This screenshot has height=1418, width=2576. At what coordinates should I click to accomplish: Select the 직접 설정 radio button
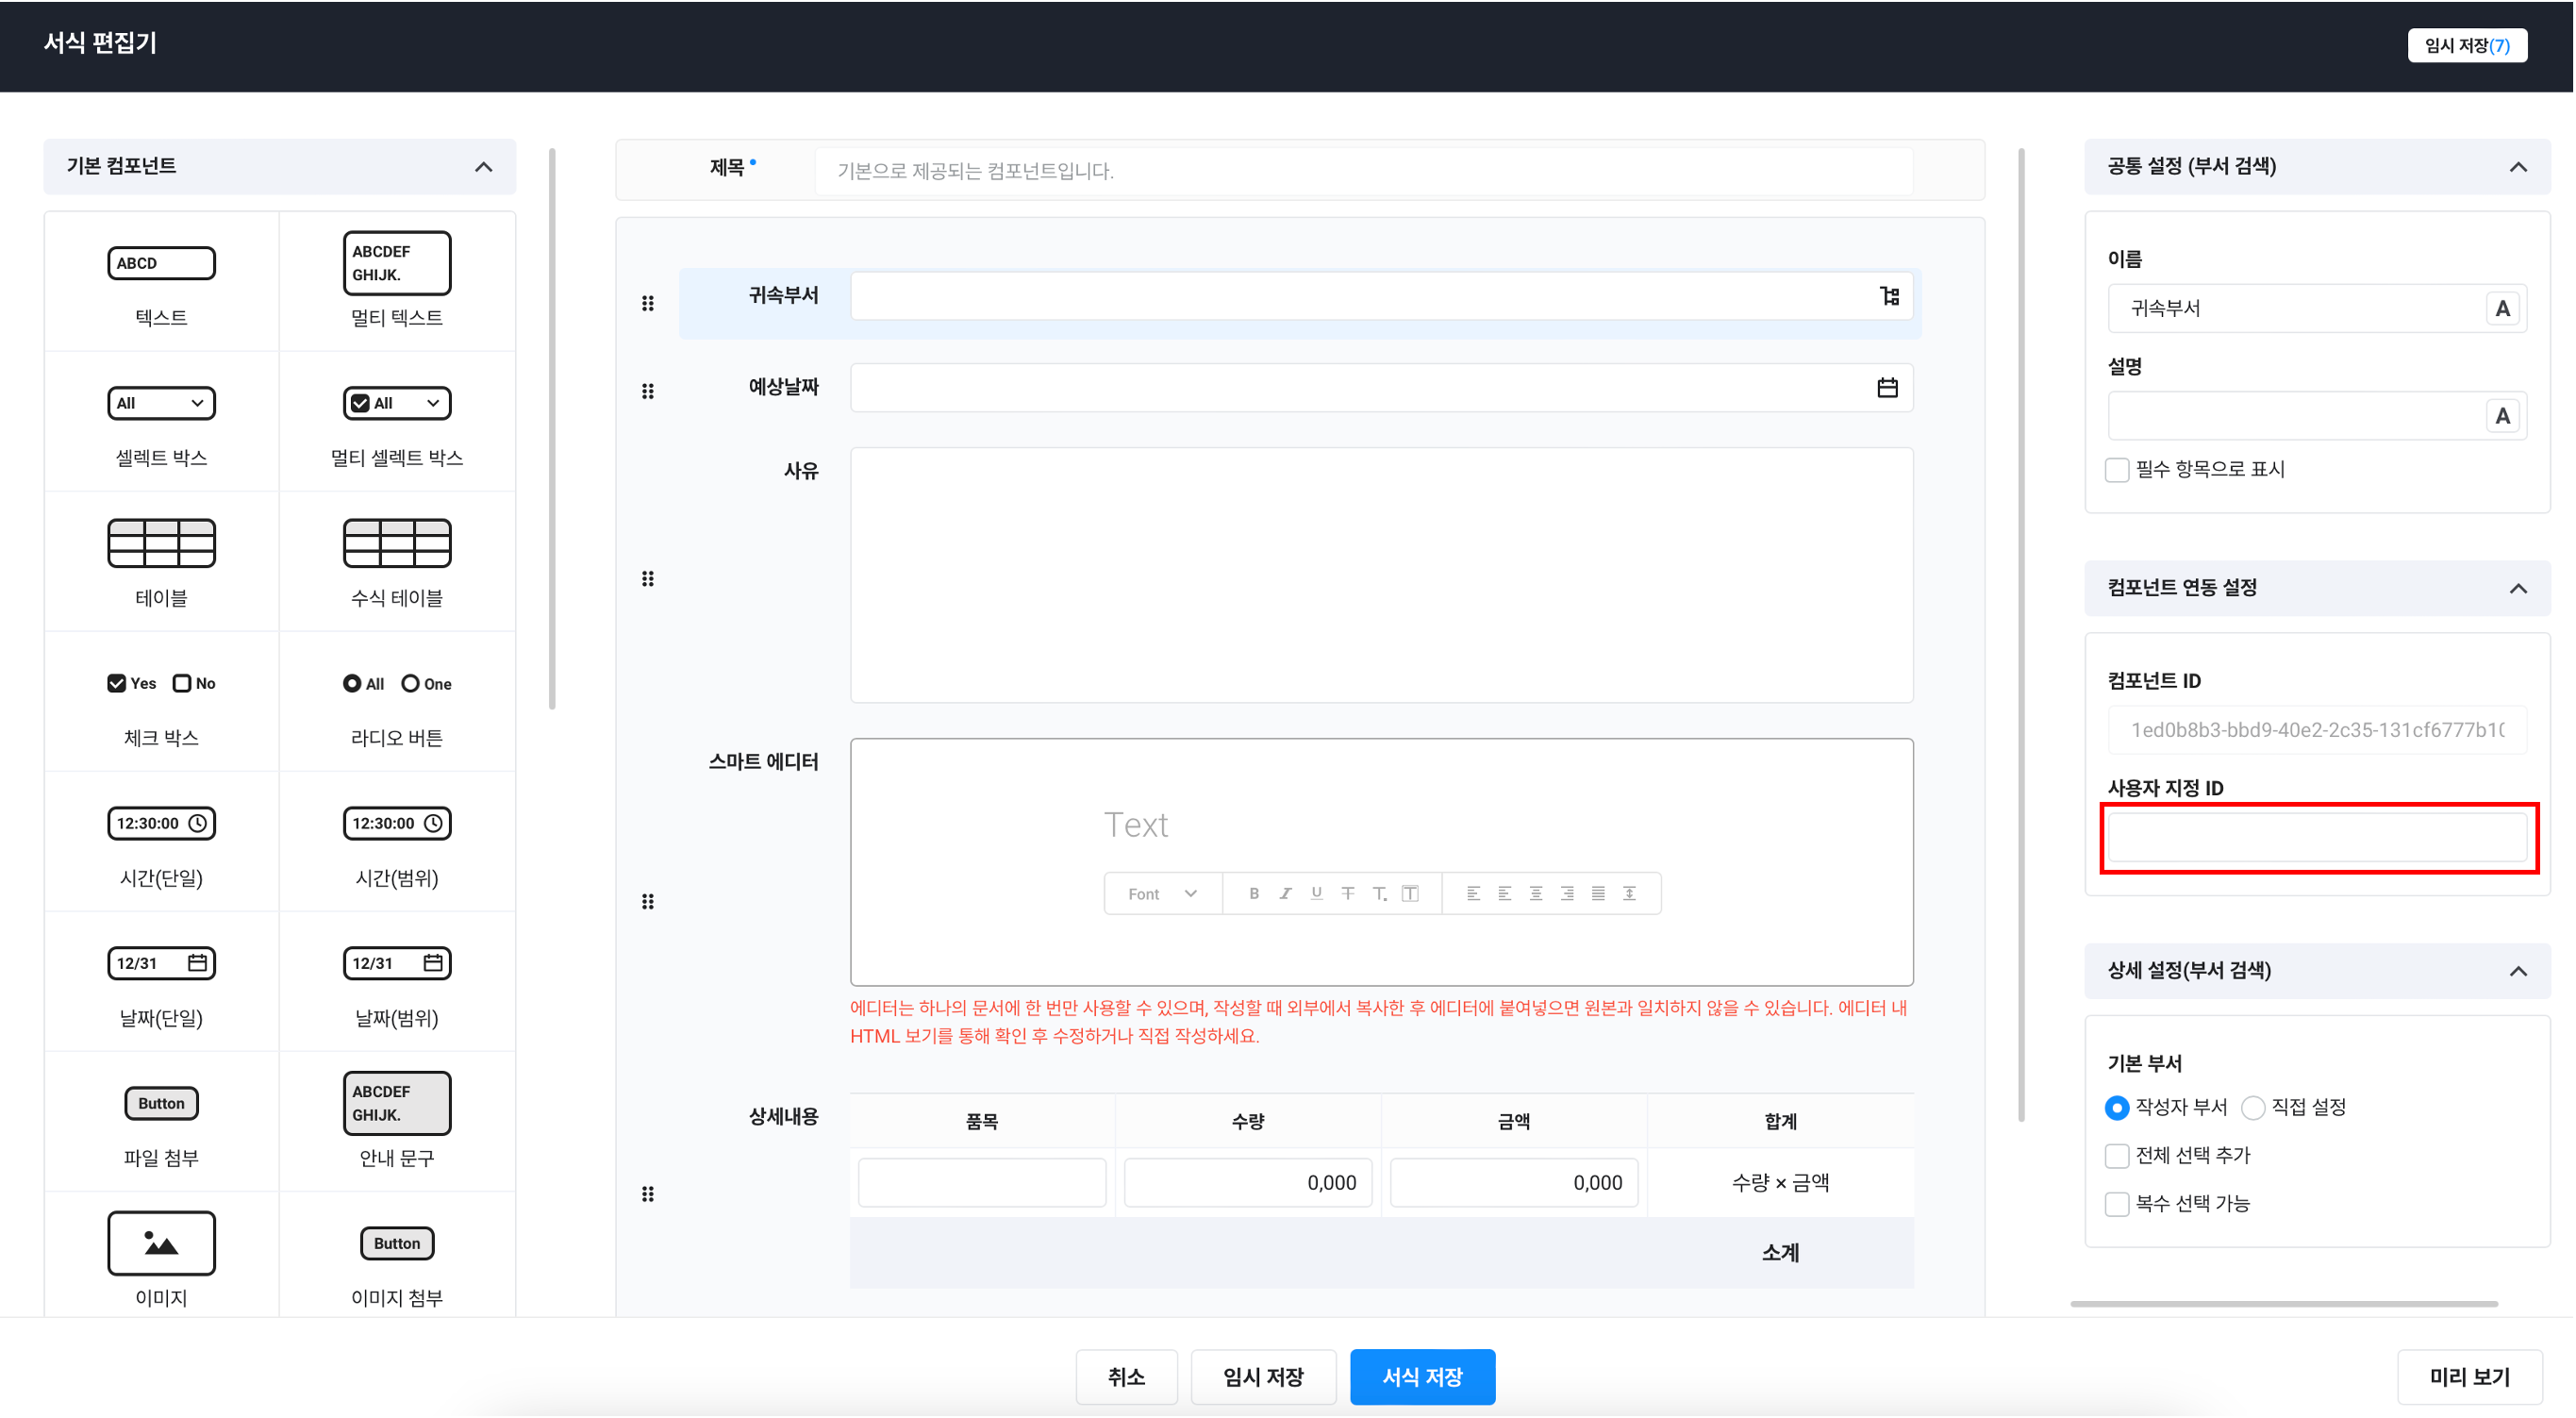click(2253, 1108)
